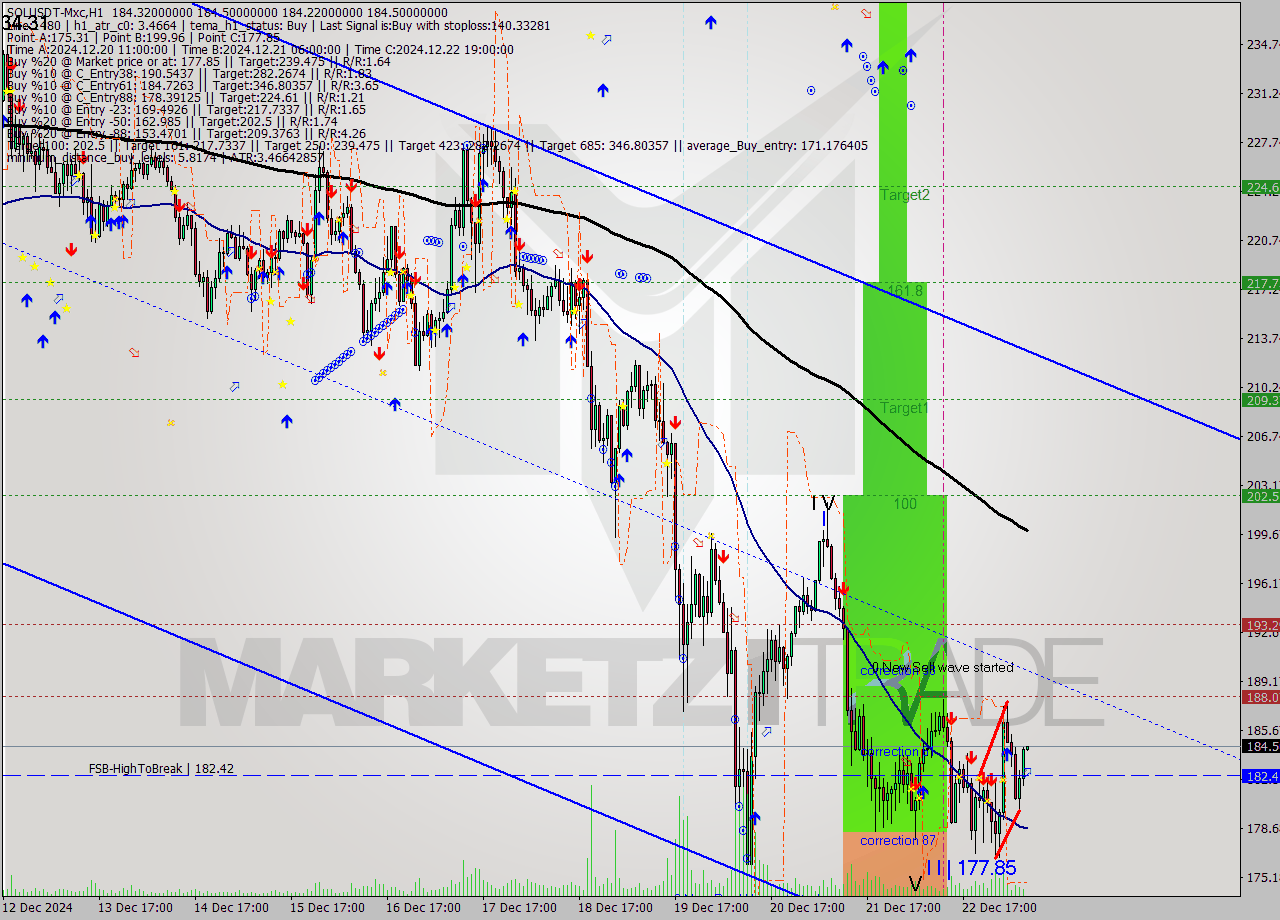Click the 177.85 wave low label
The width and height of the screenshot is (1280, 920).
coord(986,868)
